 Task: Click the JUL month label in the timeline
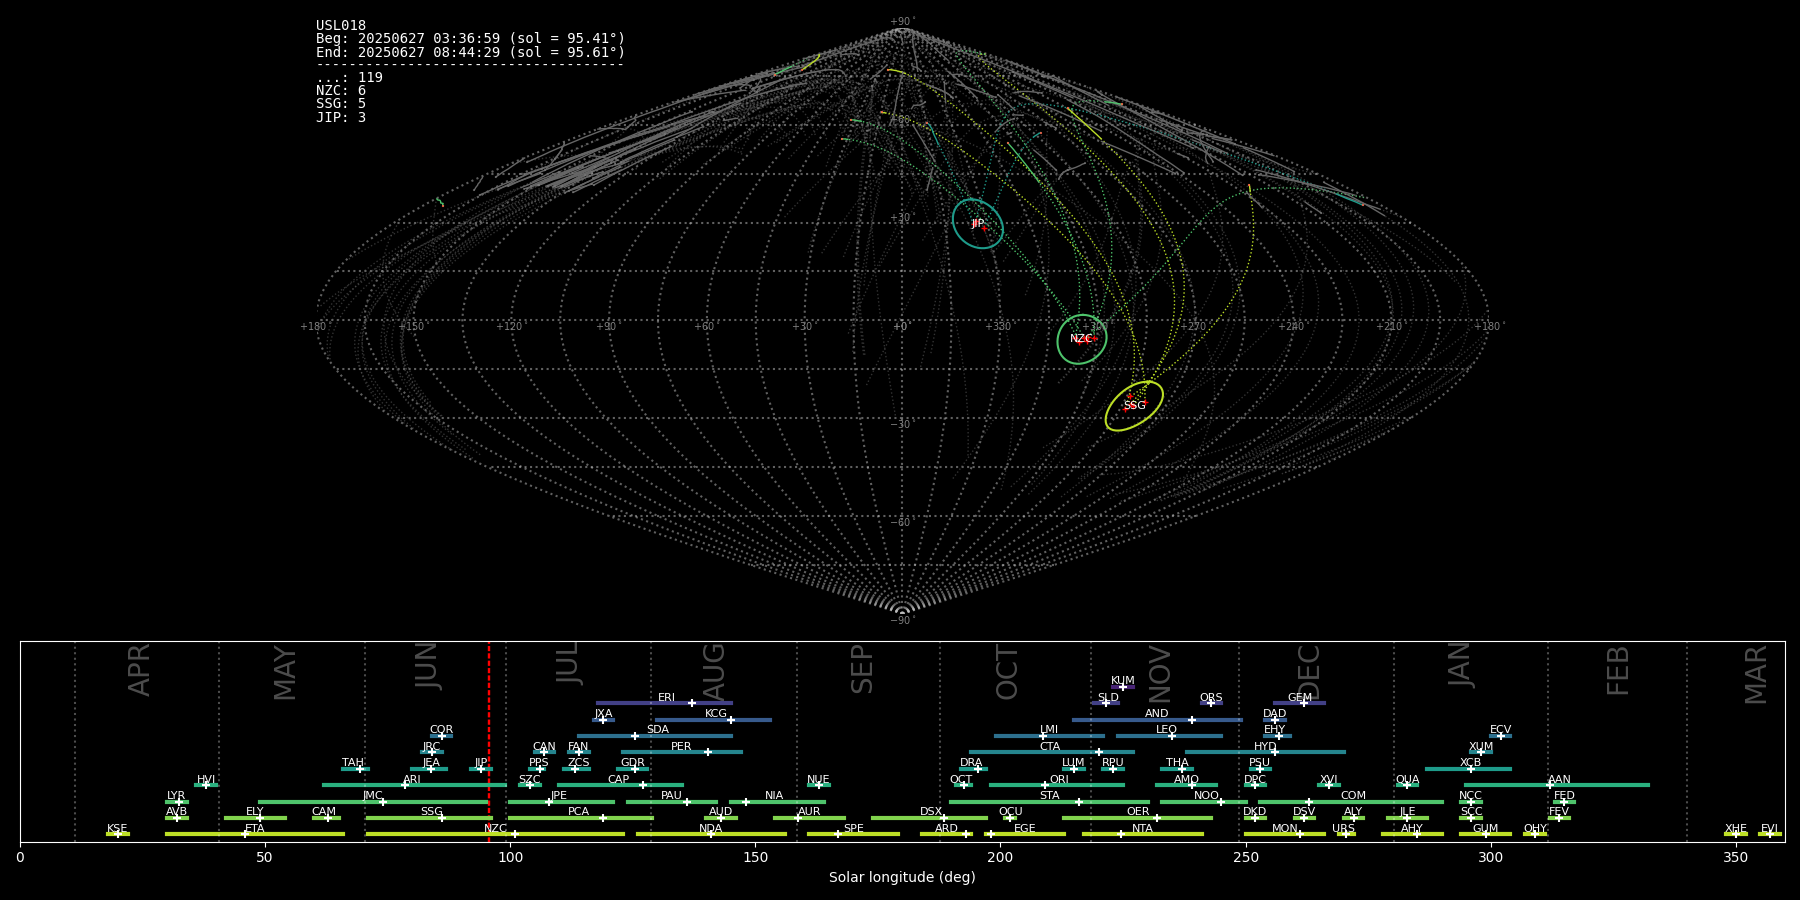568,663
